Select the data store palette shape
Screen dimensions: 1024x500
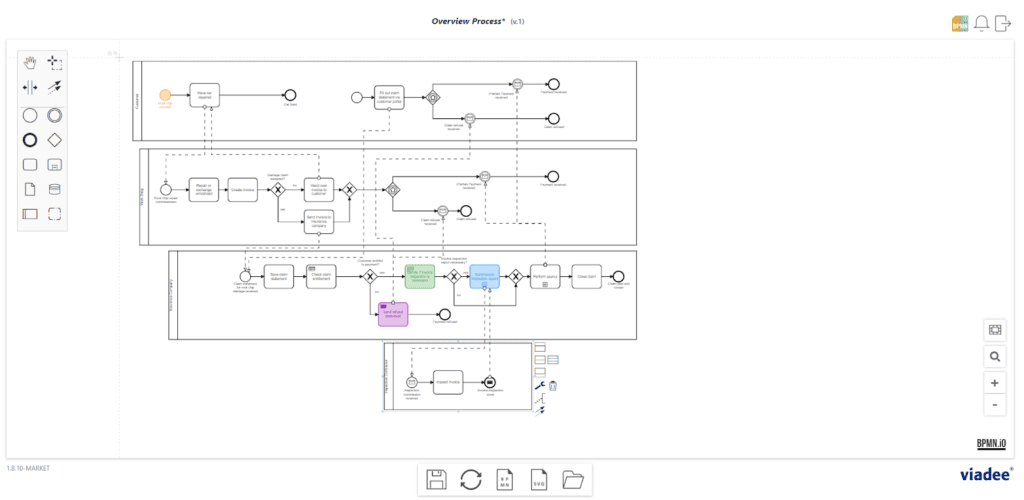[x=55, y=189]
